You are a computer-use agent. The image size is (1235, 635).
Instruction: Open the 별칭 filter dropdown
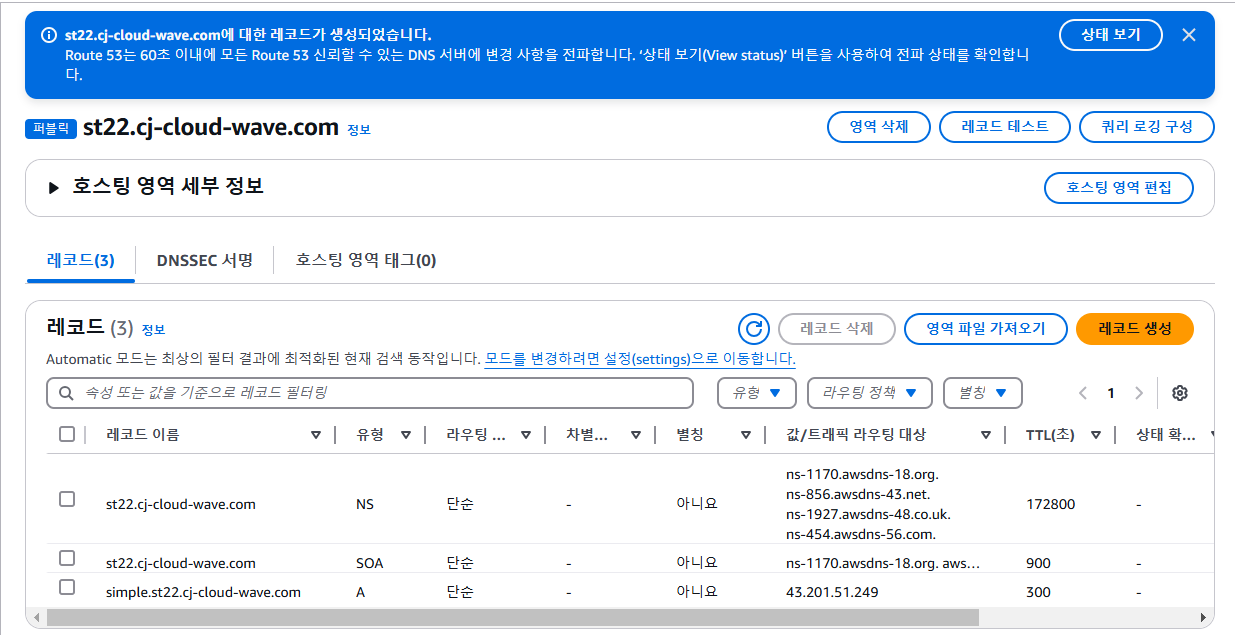point(983,393)
